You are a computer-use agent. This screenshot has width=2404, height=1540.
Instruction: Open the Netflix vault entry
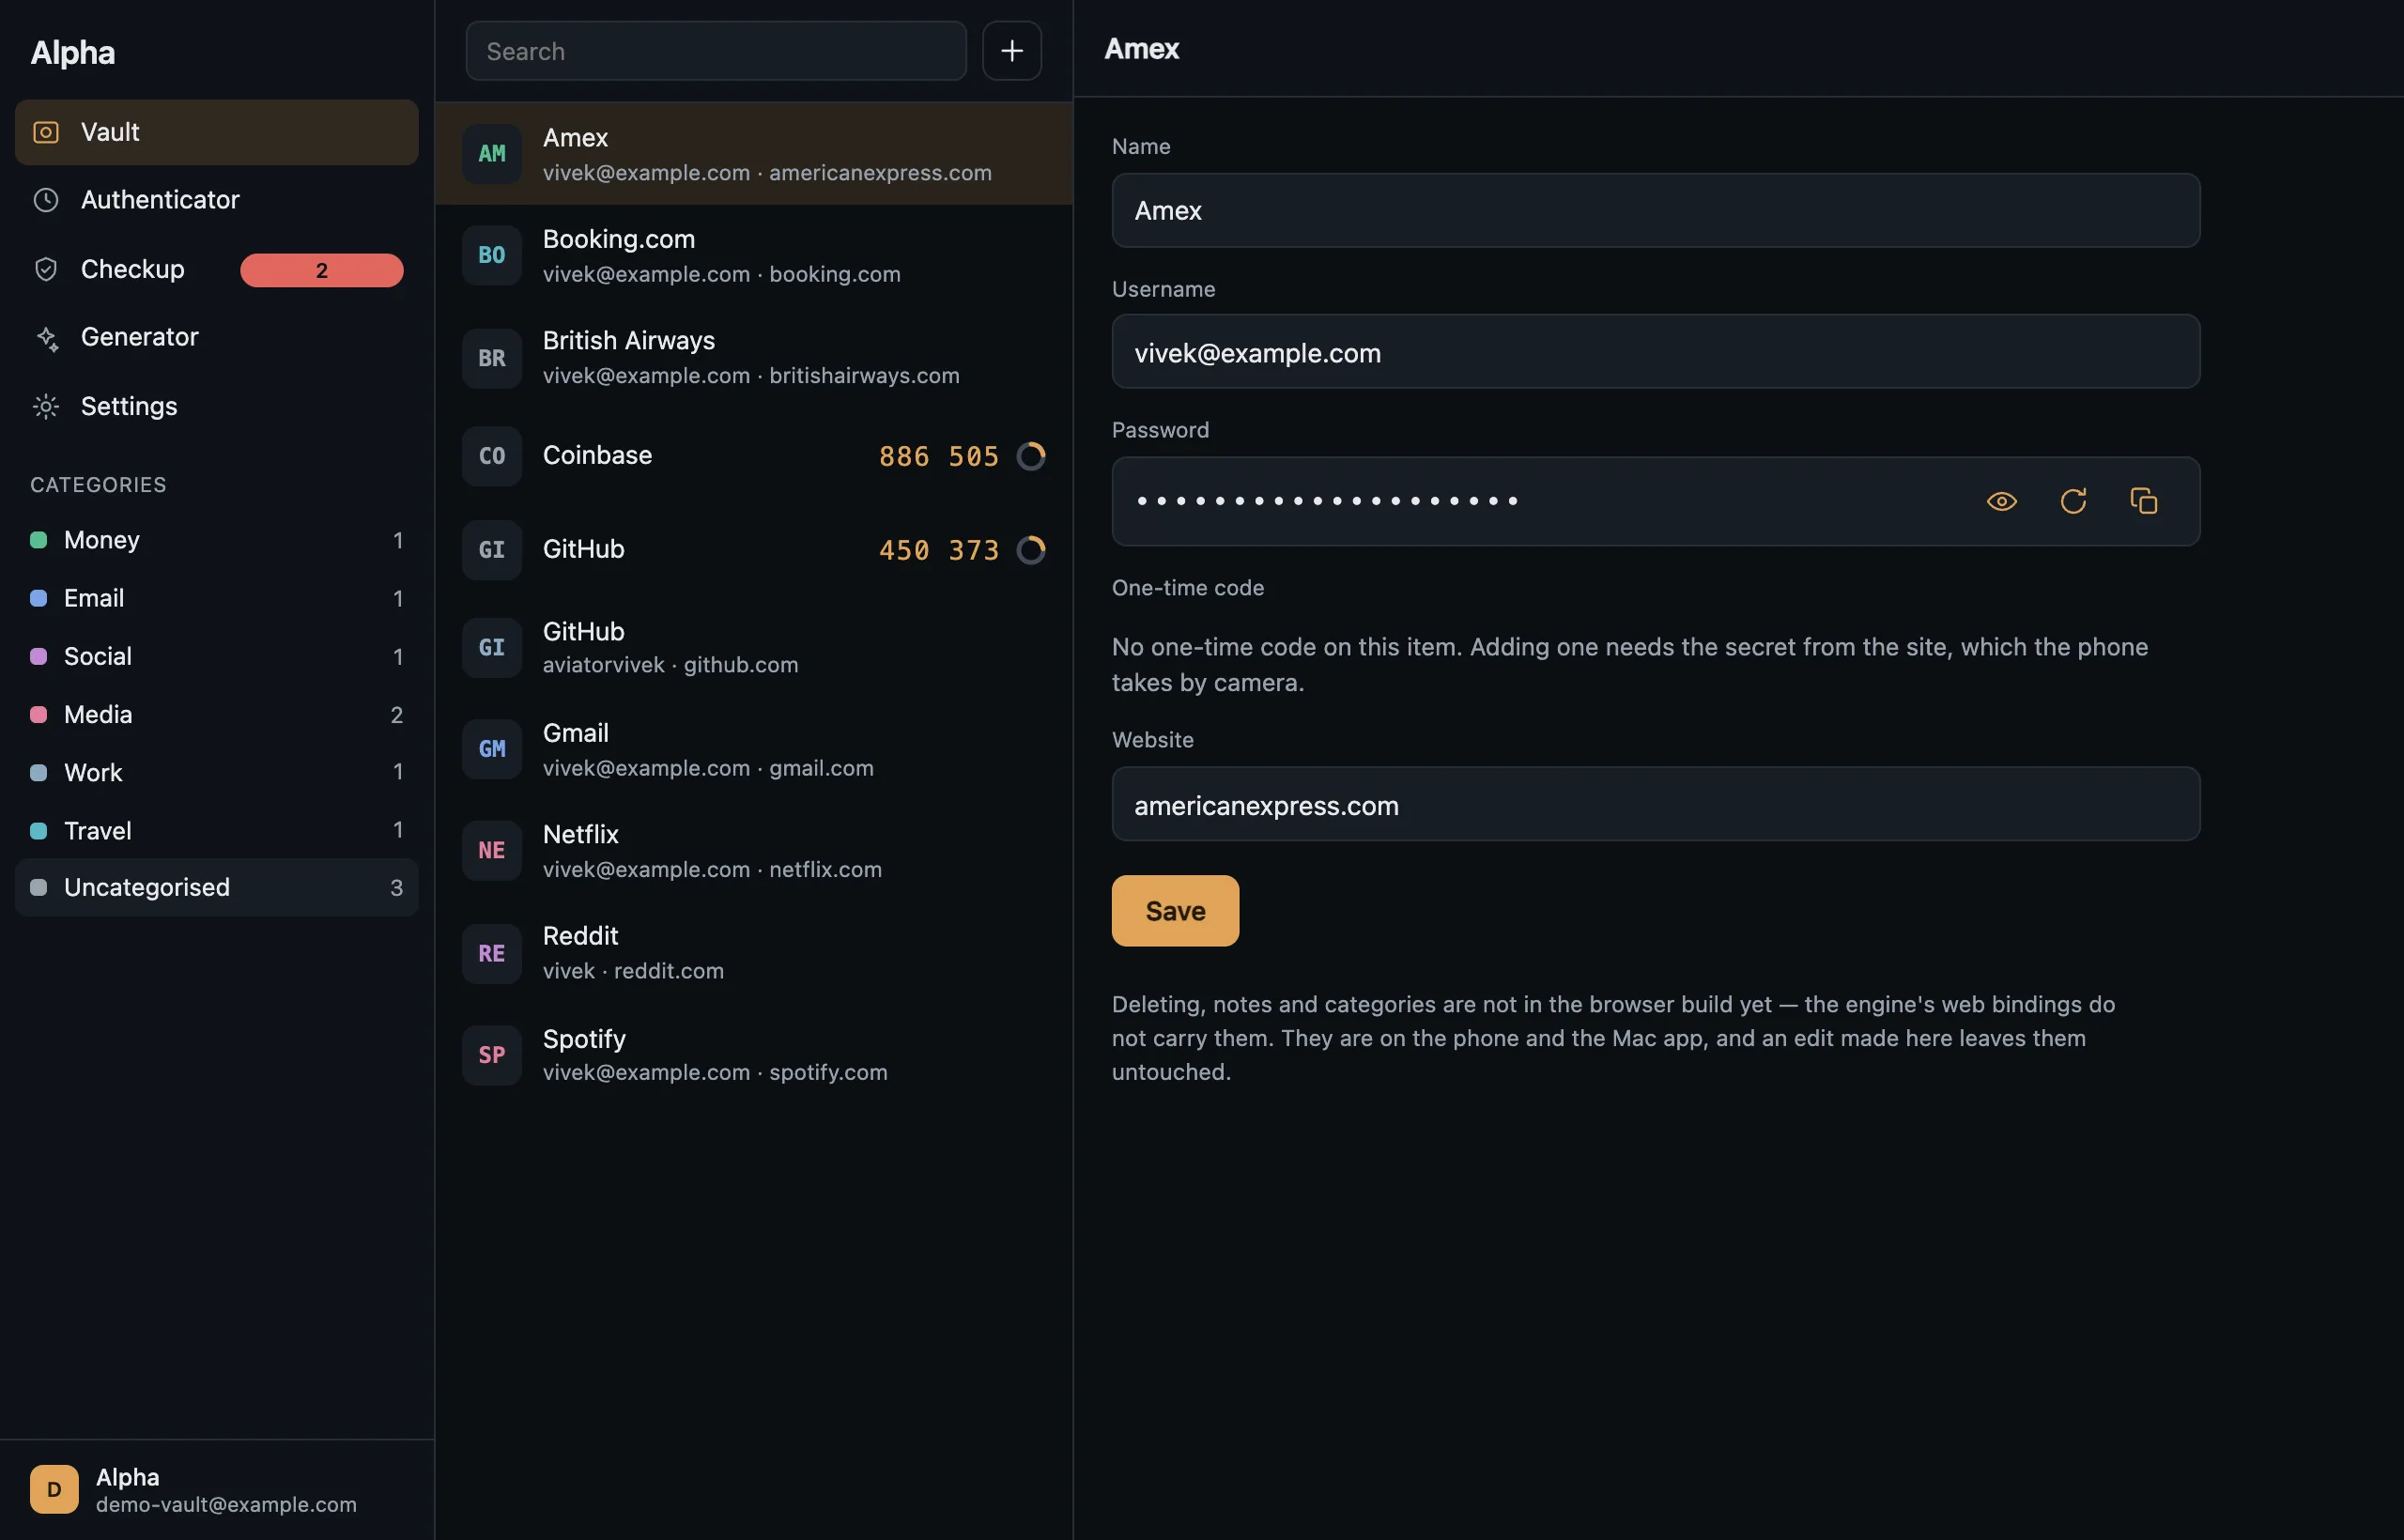(754, 851)
